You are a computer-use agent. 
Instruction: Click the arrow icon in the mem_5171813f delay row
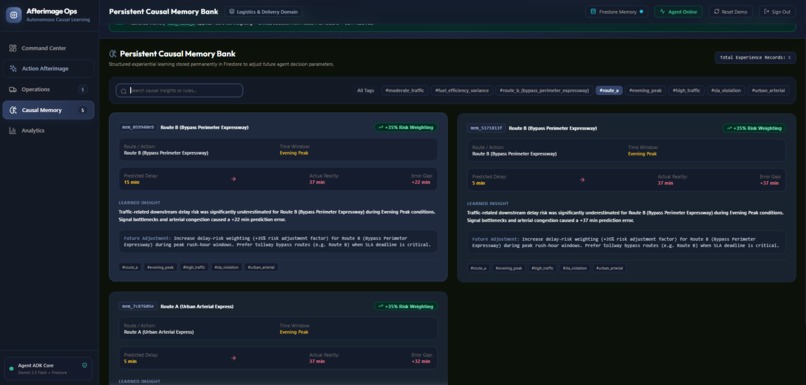click(x=582, y=180)
